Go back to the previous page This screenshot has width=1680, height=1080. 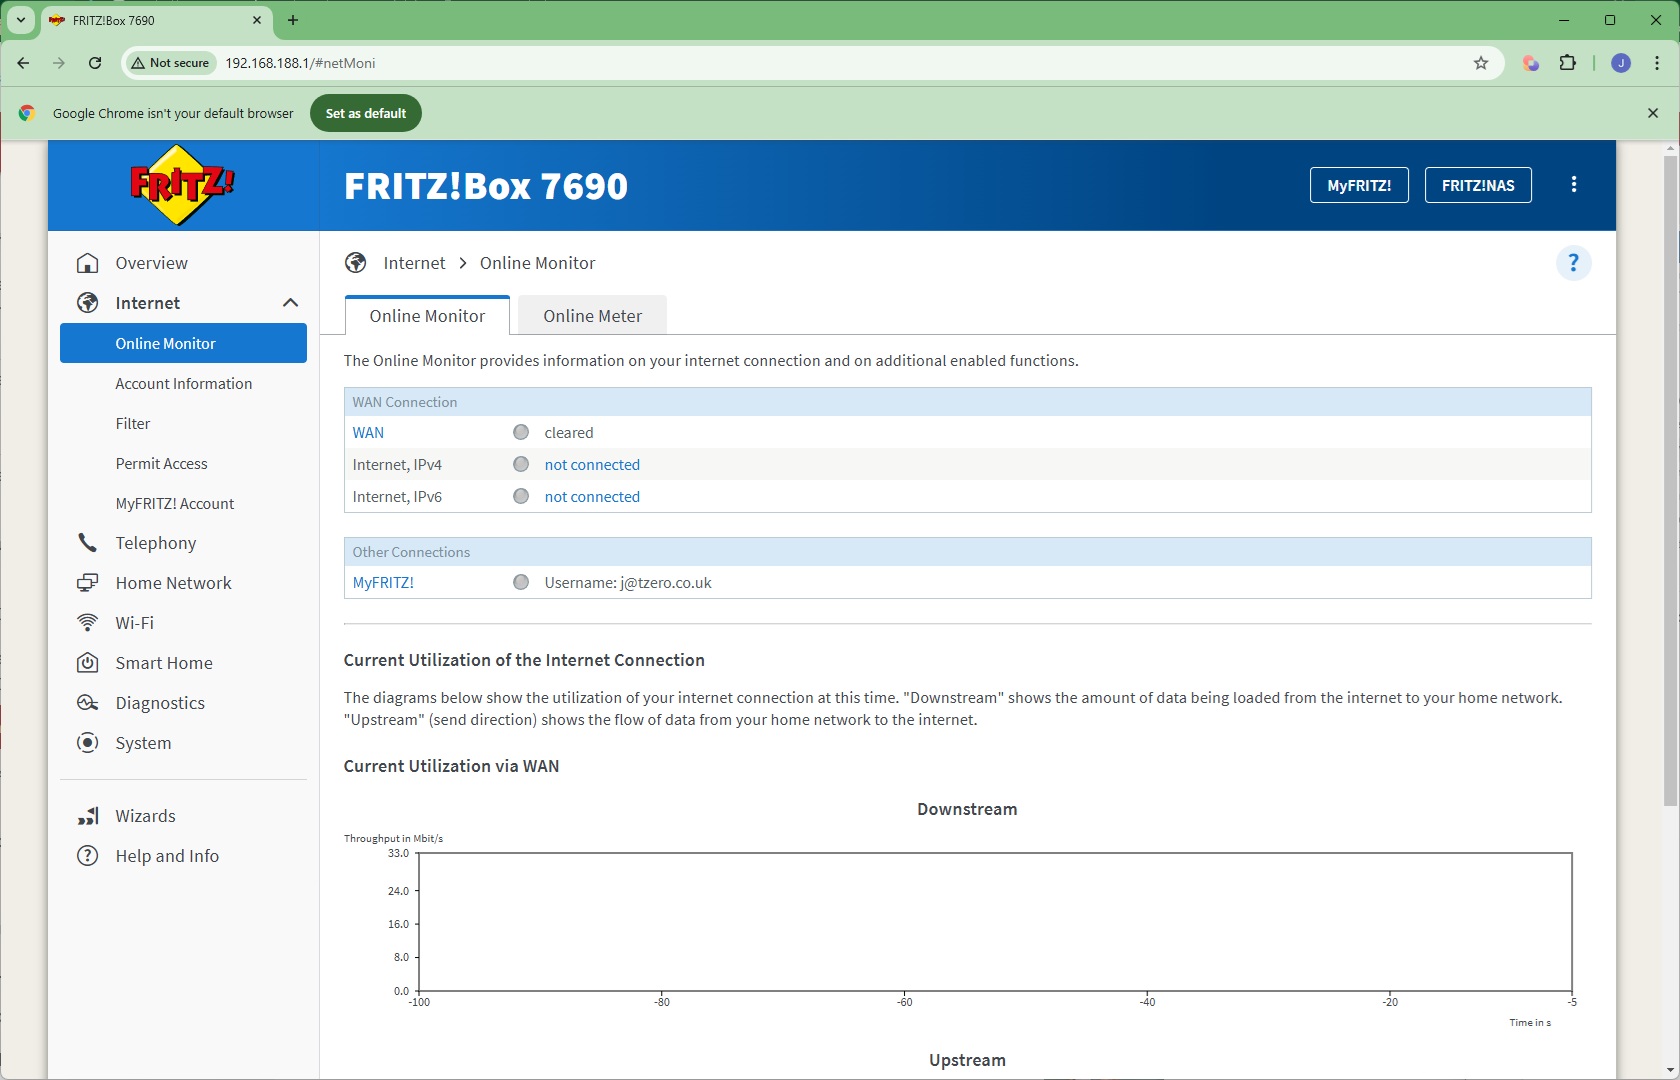tap(23, 63)
